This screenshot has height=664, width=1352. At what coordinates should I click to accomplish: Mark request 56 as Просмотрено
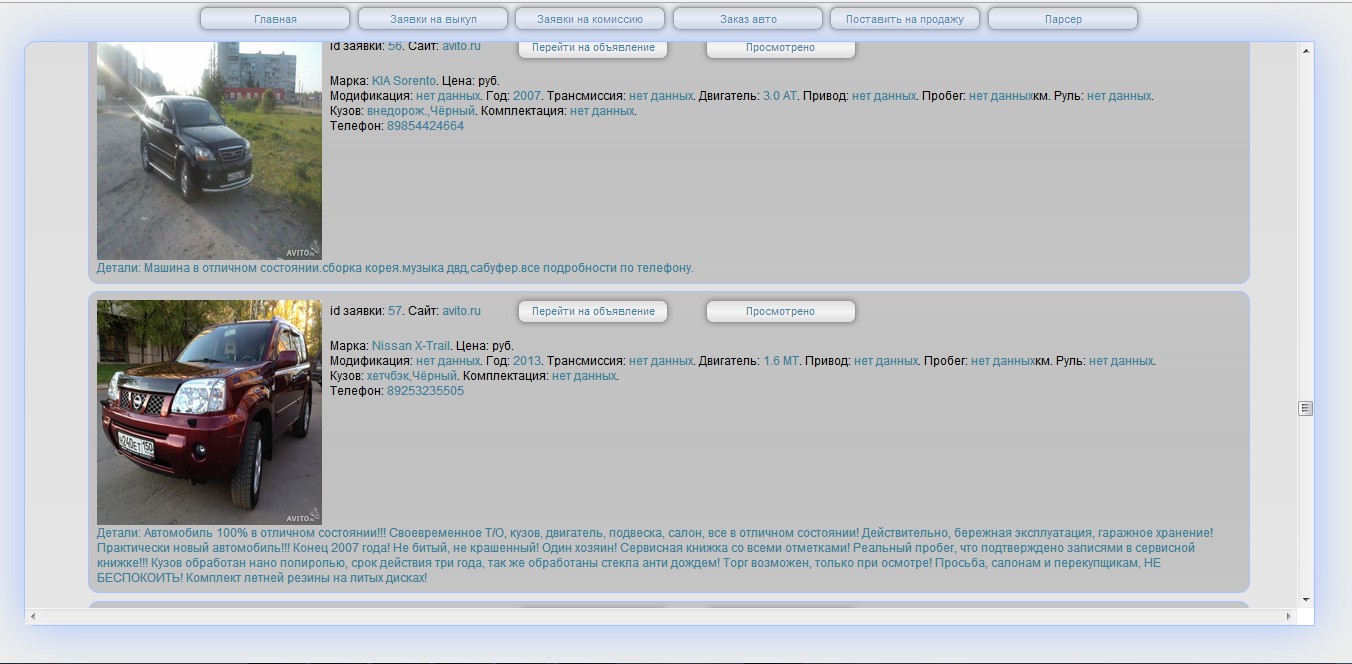[x=781, y=48]
